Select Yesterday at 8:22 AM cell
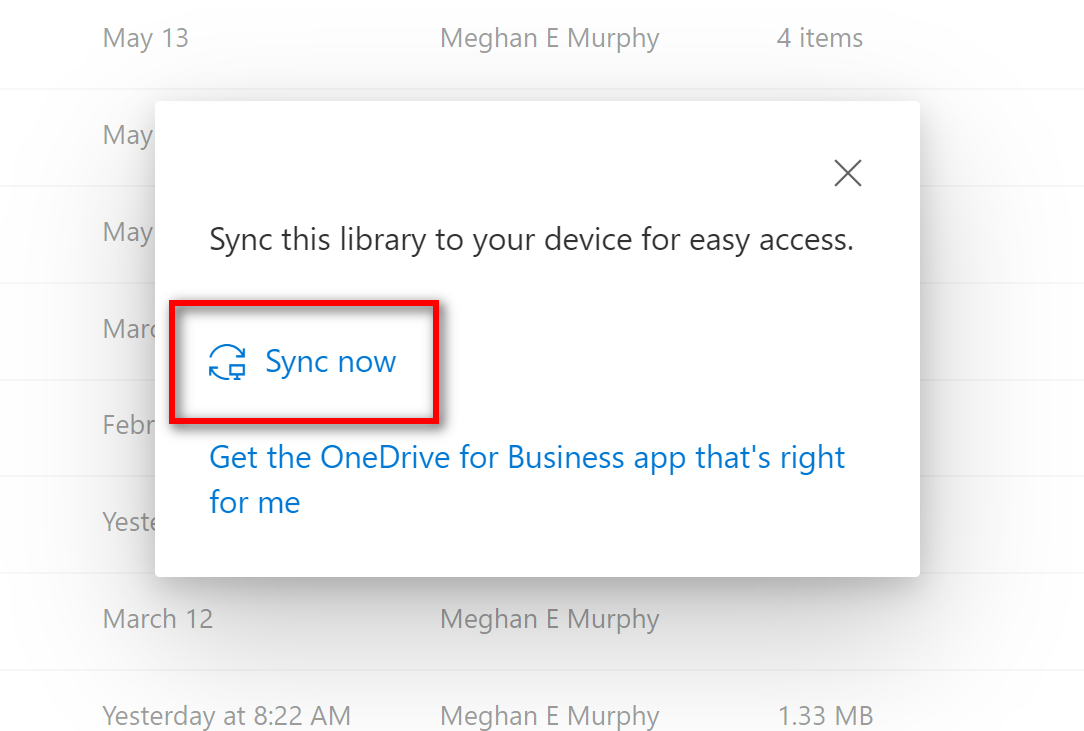 [227, 716]
